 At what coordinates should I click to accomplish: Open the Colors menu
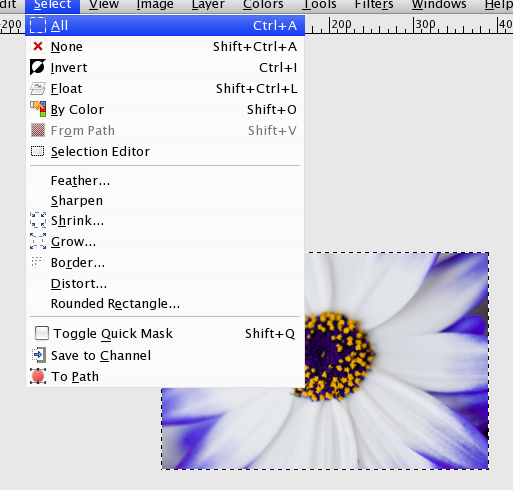[x=263, y=5]
